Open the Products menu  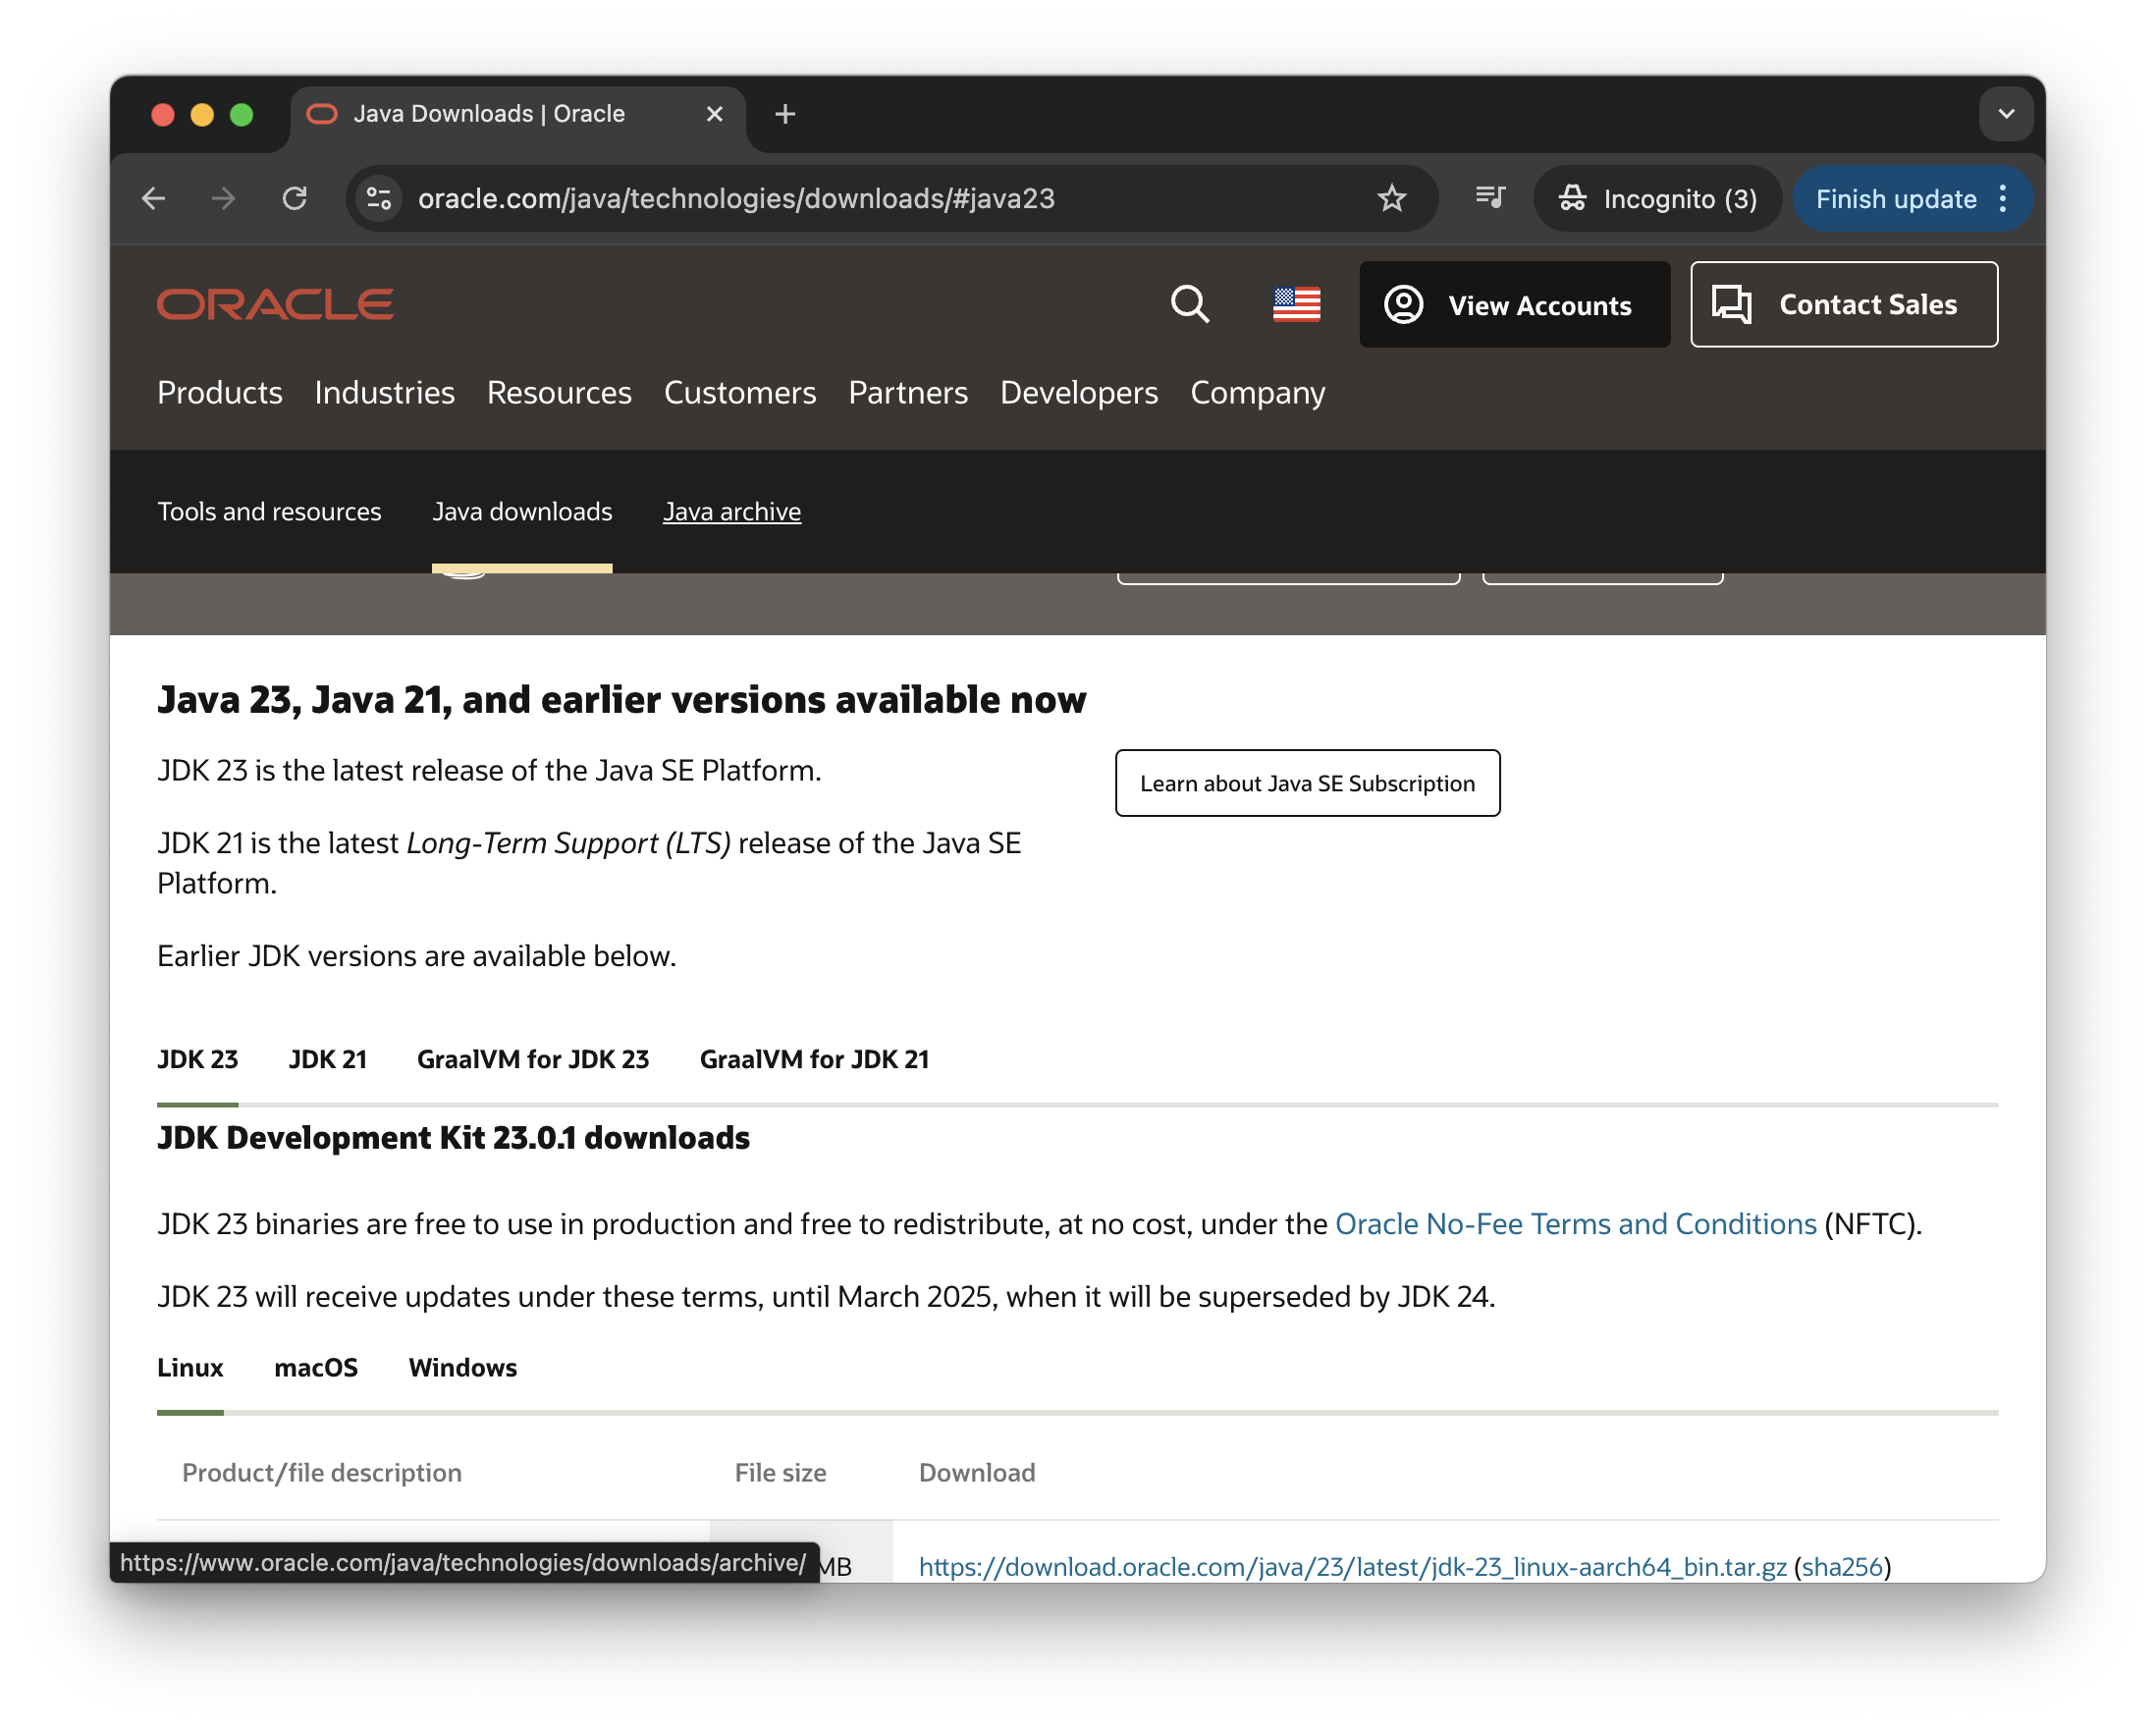point(220,392)
